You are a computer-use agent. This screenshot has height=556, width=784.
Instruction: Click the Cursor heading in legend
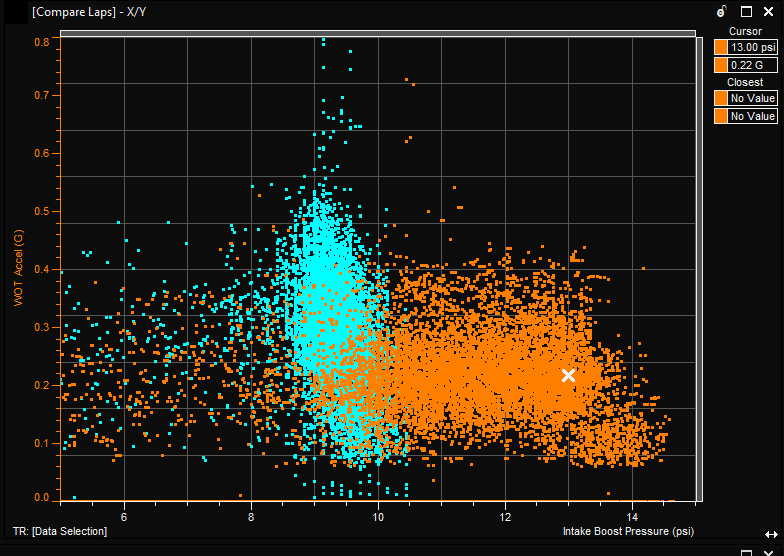click(x=745, y=32)
